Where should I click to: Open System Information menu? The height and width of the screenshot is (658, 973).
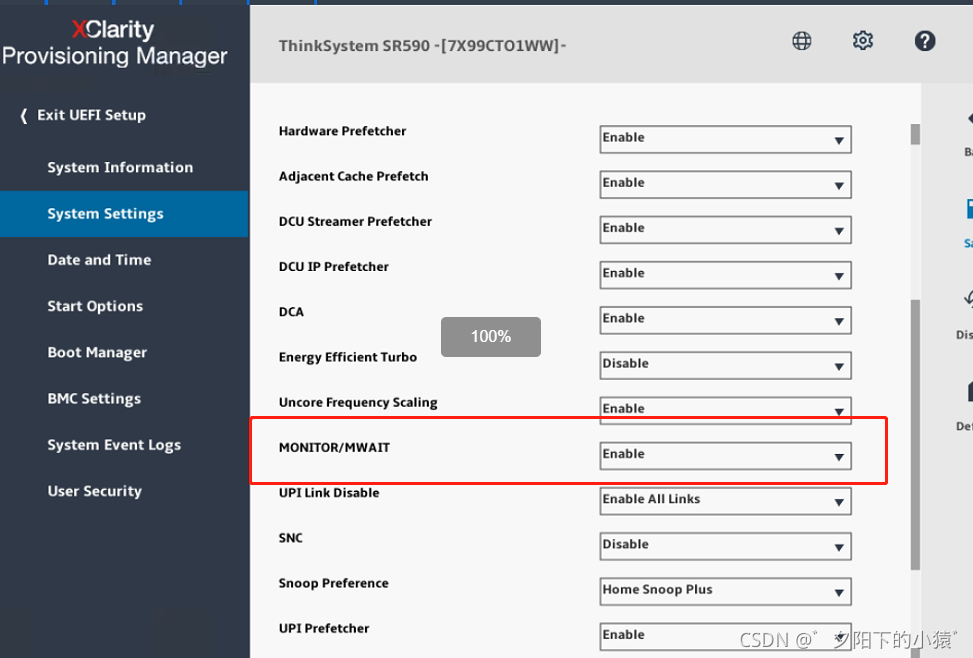pos(120,168)
